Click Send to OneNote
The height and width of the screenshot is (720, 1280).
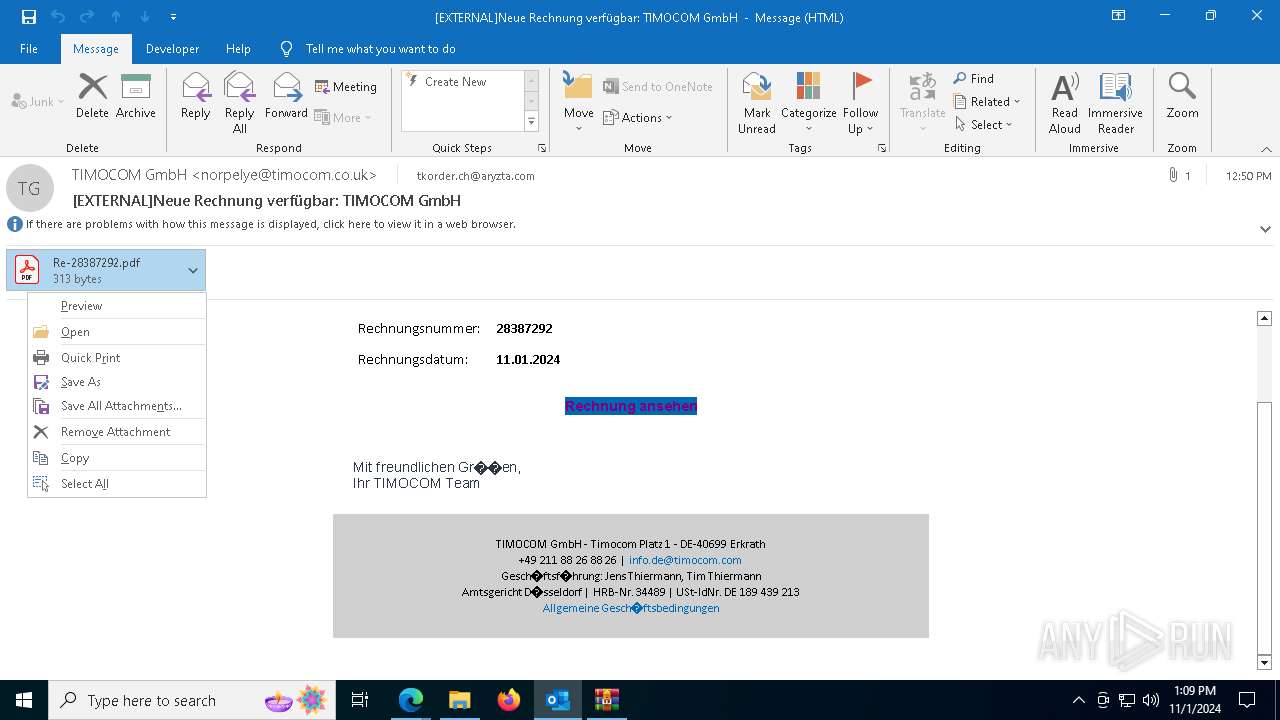pyautogui.click(x=658, y=87)
